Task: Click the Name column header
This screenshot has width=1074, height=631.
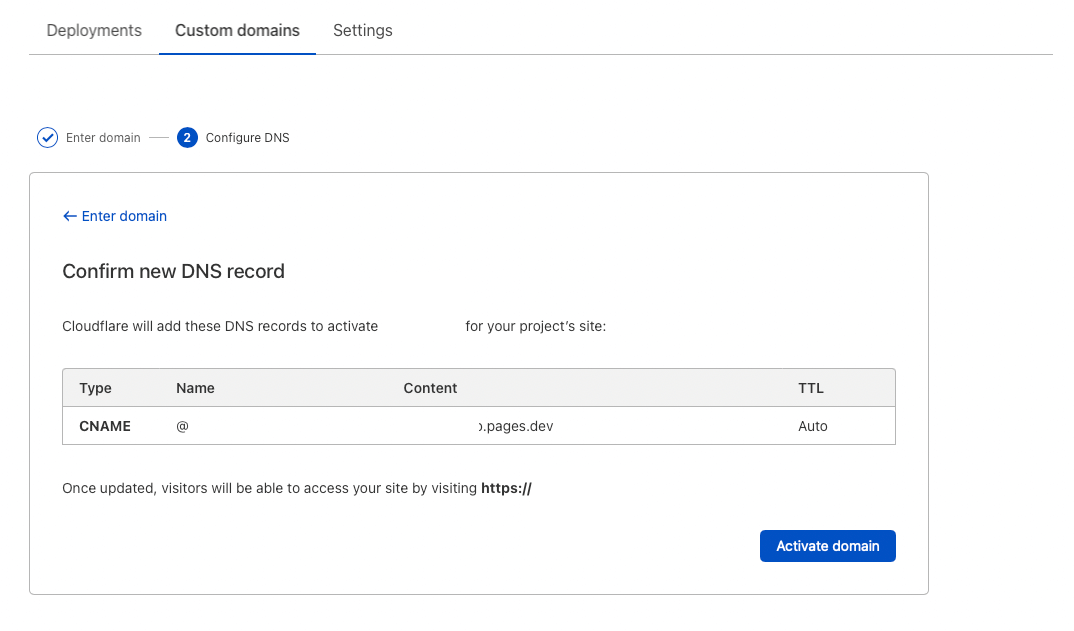Action: click(195, 387)
